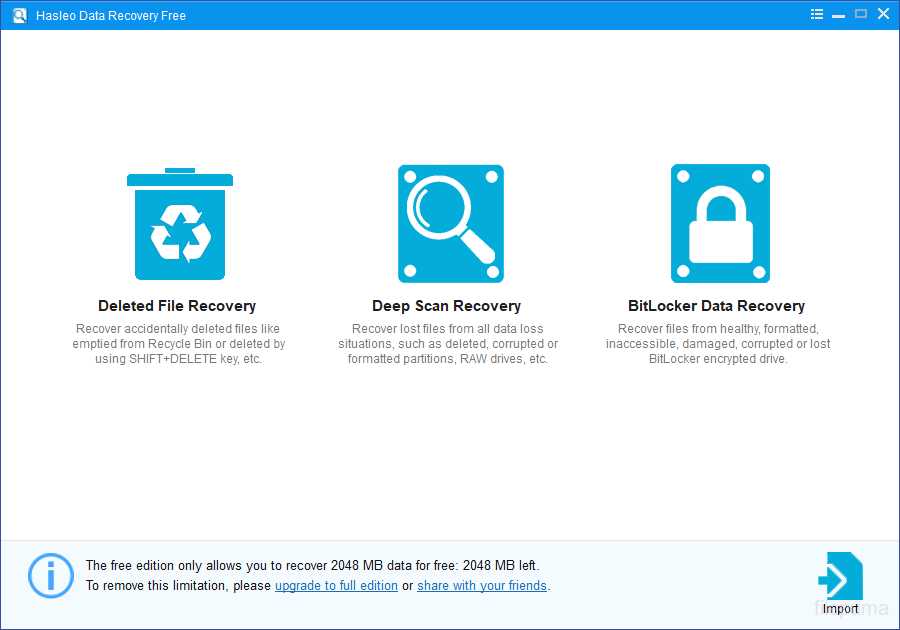Click the blue information circle icon
The height and width of the screenshot is (630, 900).
tap(50, 576)
